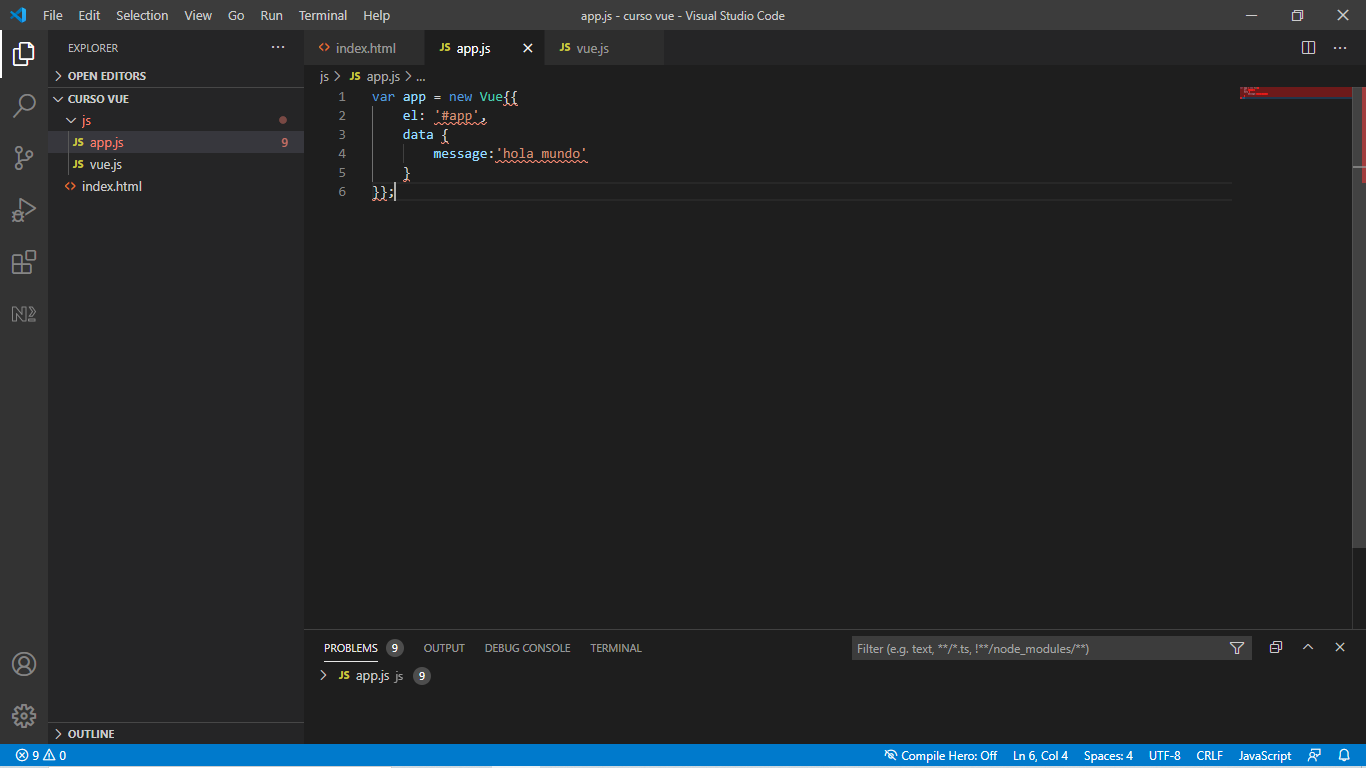Open the Run and Debug view
The image size is (1366, 768).
click(x=24, y=210)
